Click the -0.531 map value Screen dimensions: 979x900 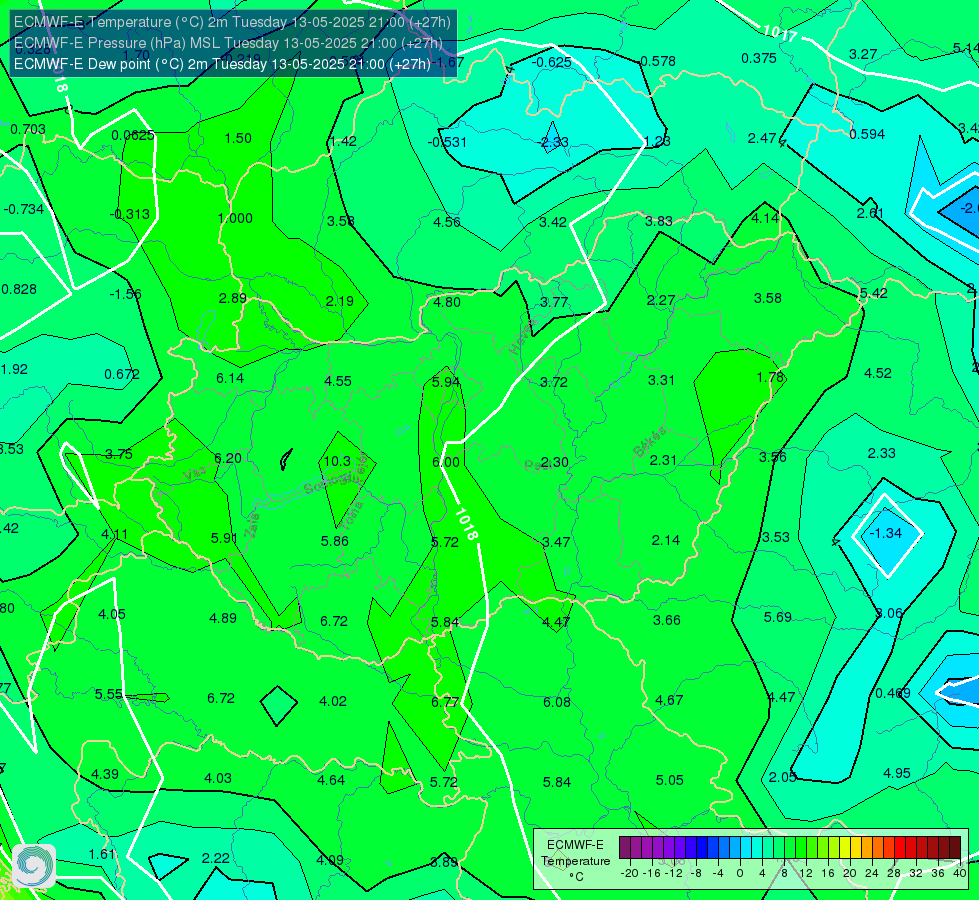(x=447, y=142)
